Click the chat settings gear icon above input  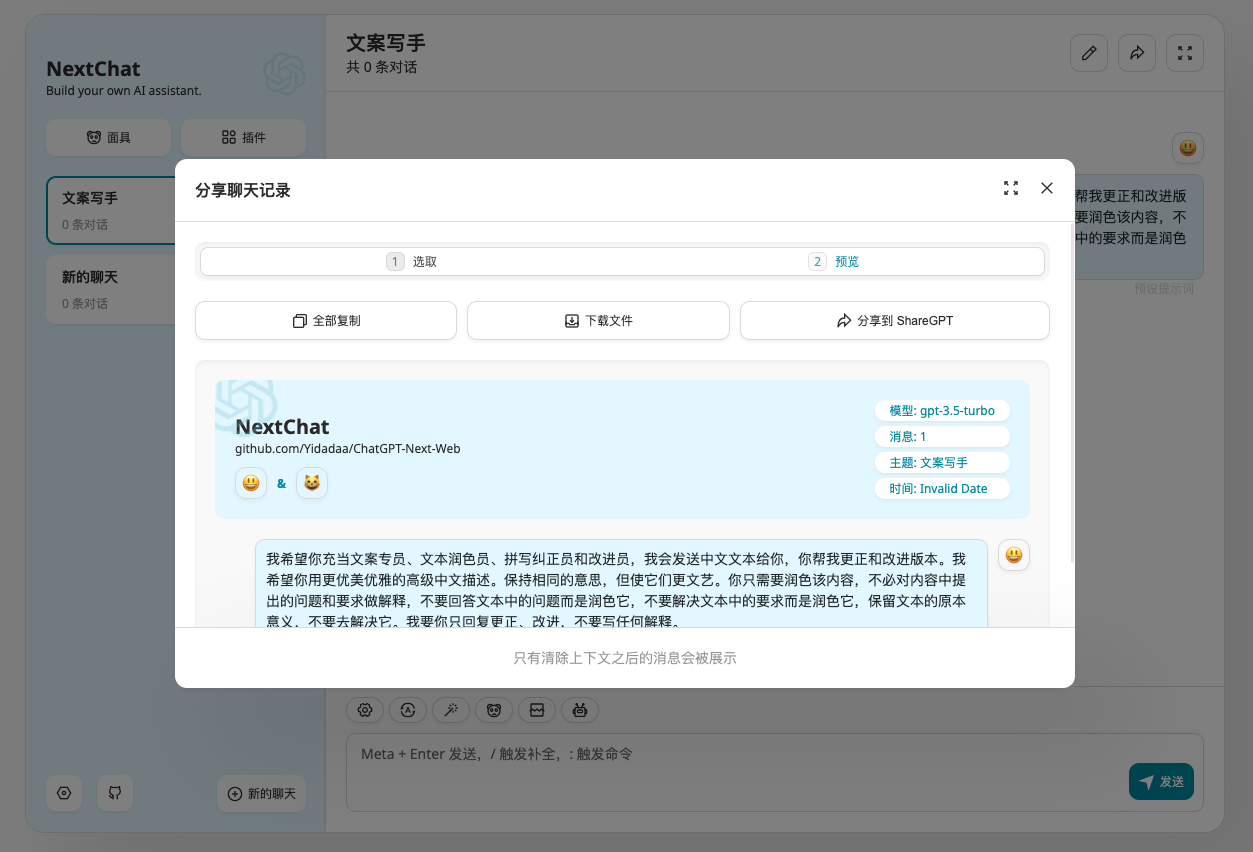(x=365, y=710)
